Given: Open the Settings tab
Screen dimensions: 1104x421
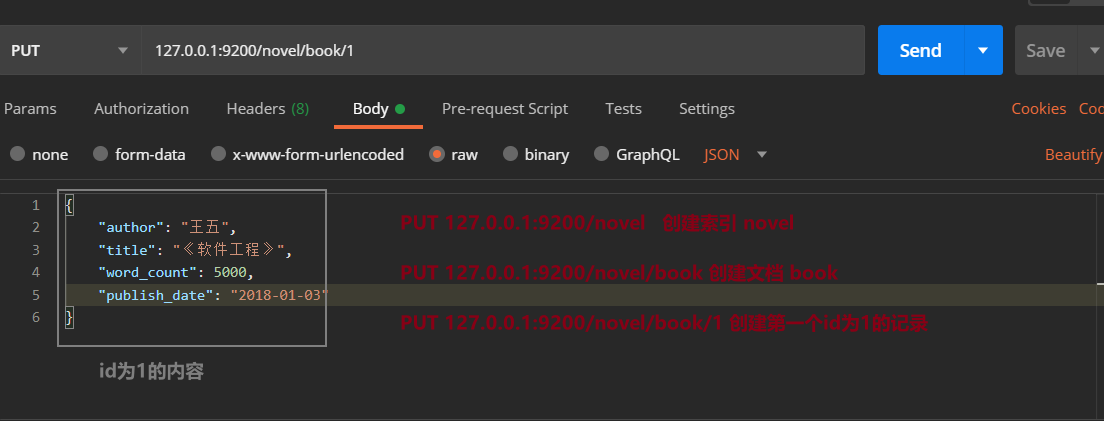Looking at the screenshot, I should (707, 109).
